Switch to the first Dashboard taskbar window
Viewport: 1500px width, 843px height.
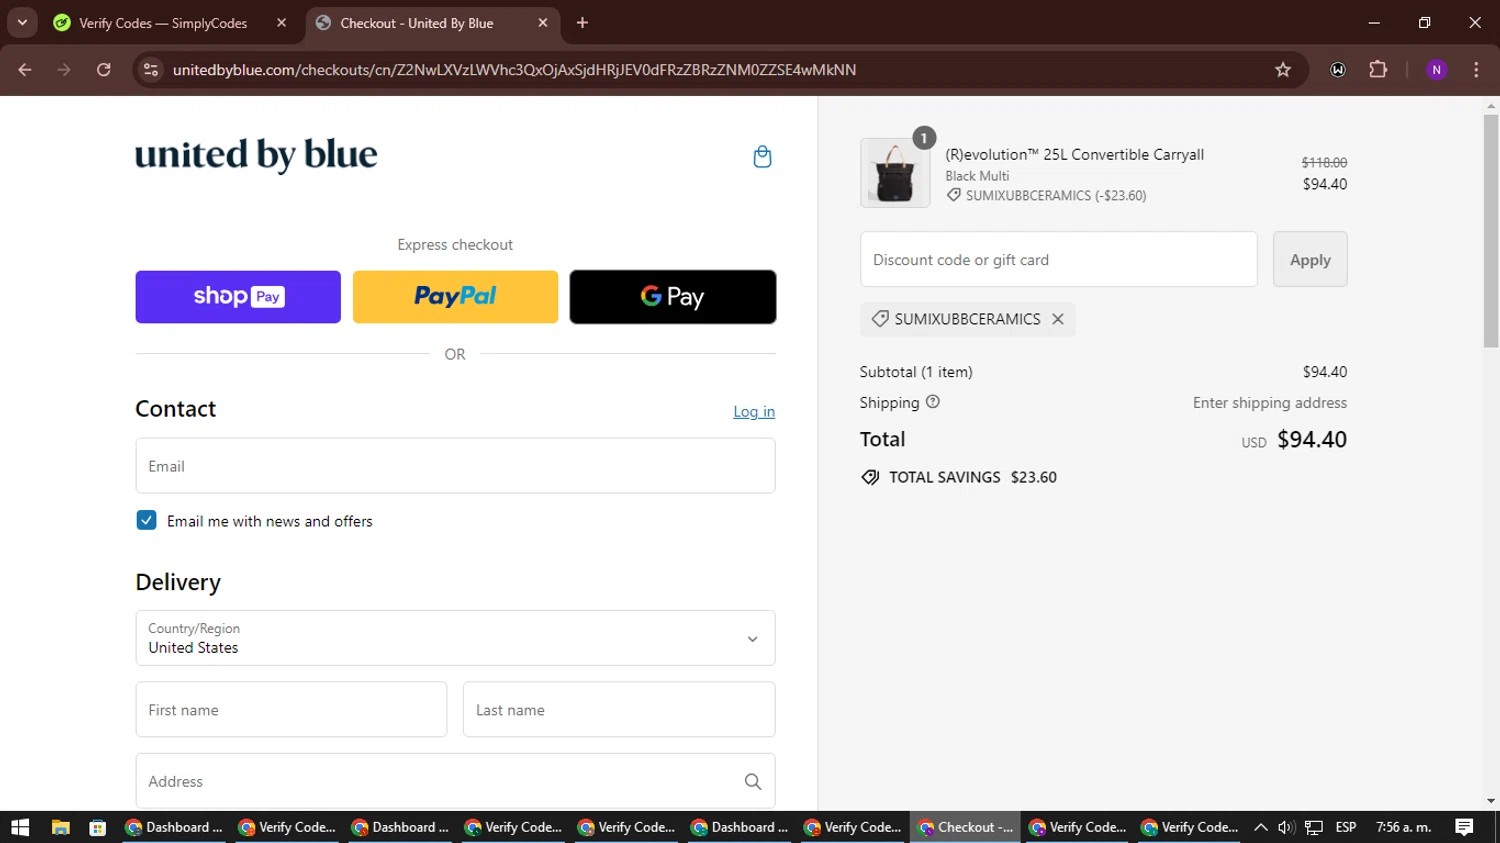point(175,827)
